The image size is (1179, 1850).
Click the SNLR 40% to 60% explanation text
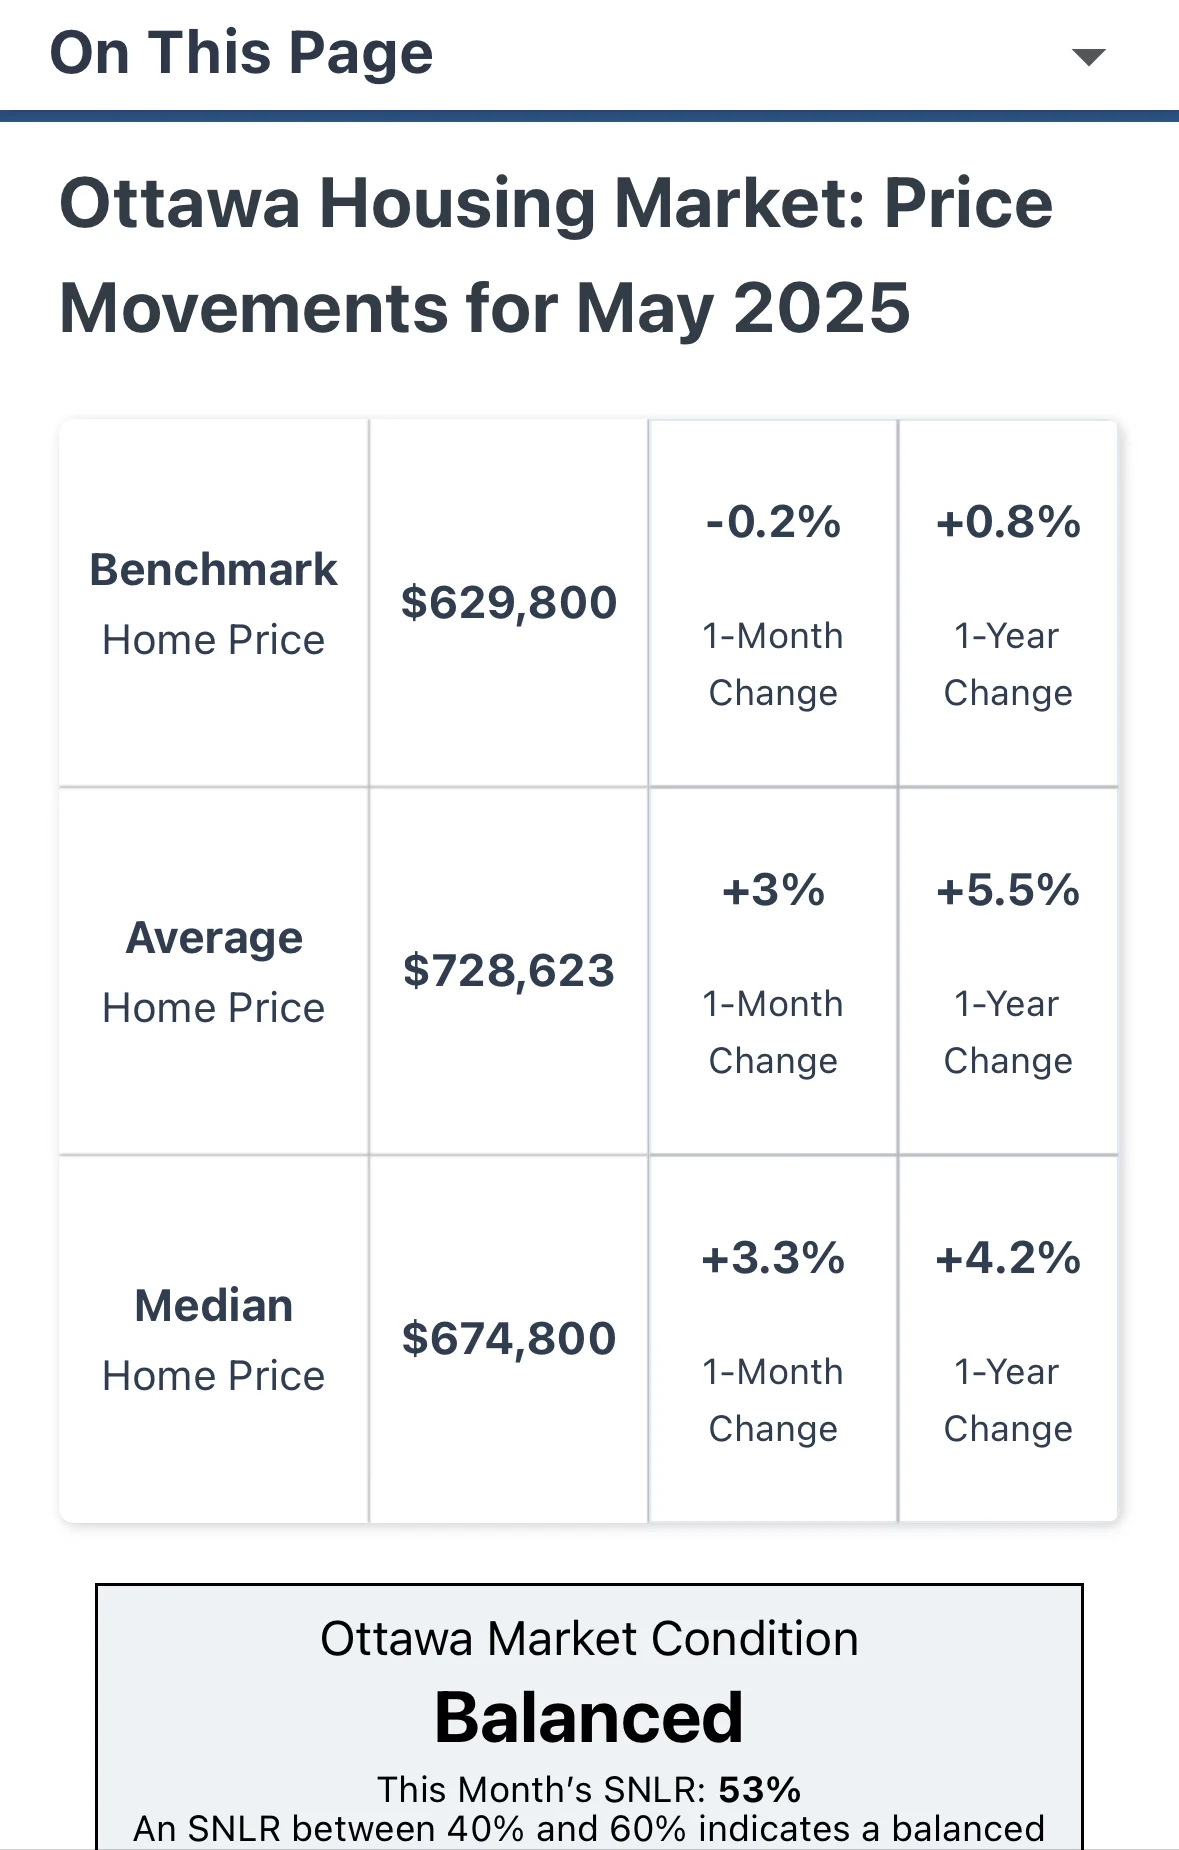(x=589, y=1829)
